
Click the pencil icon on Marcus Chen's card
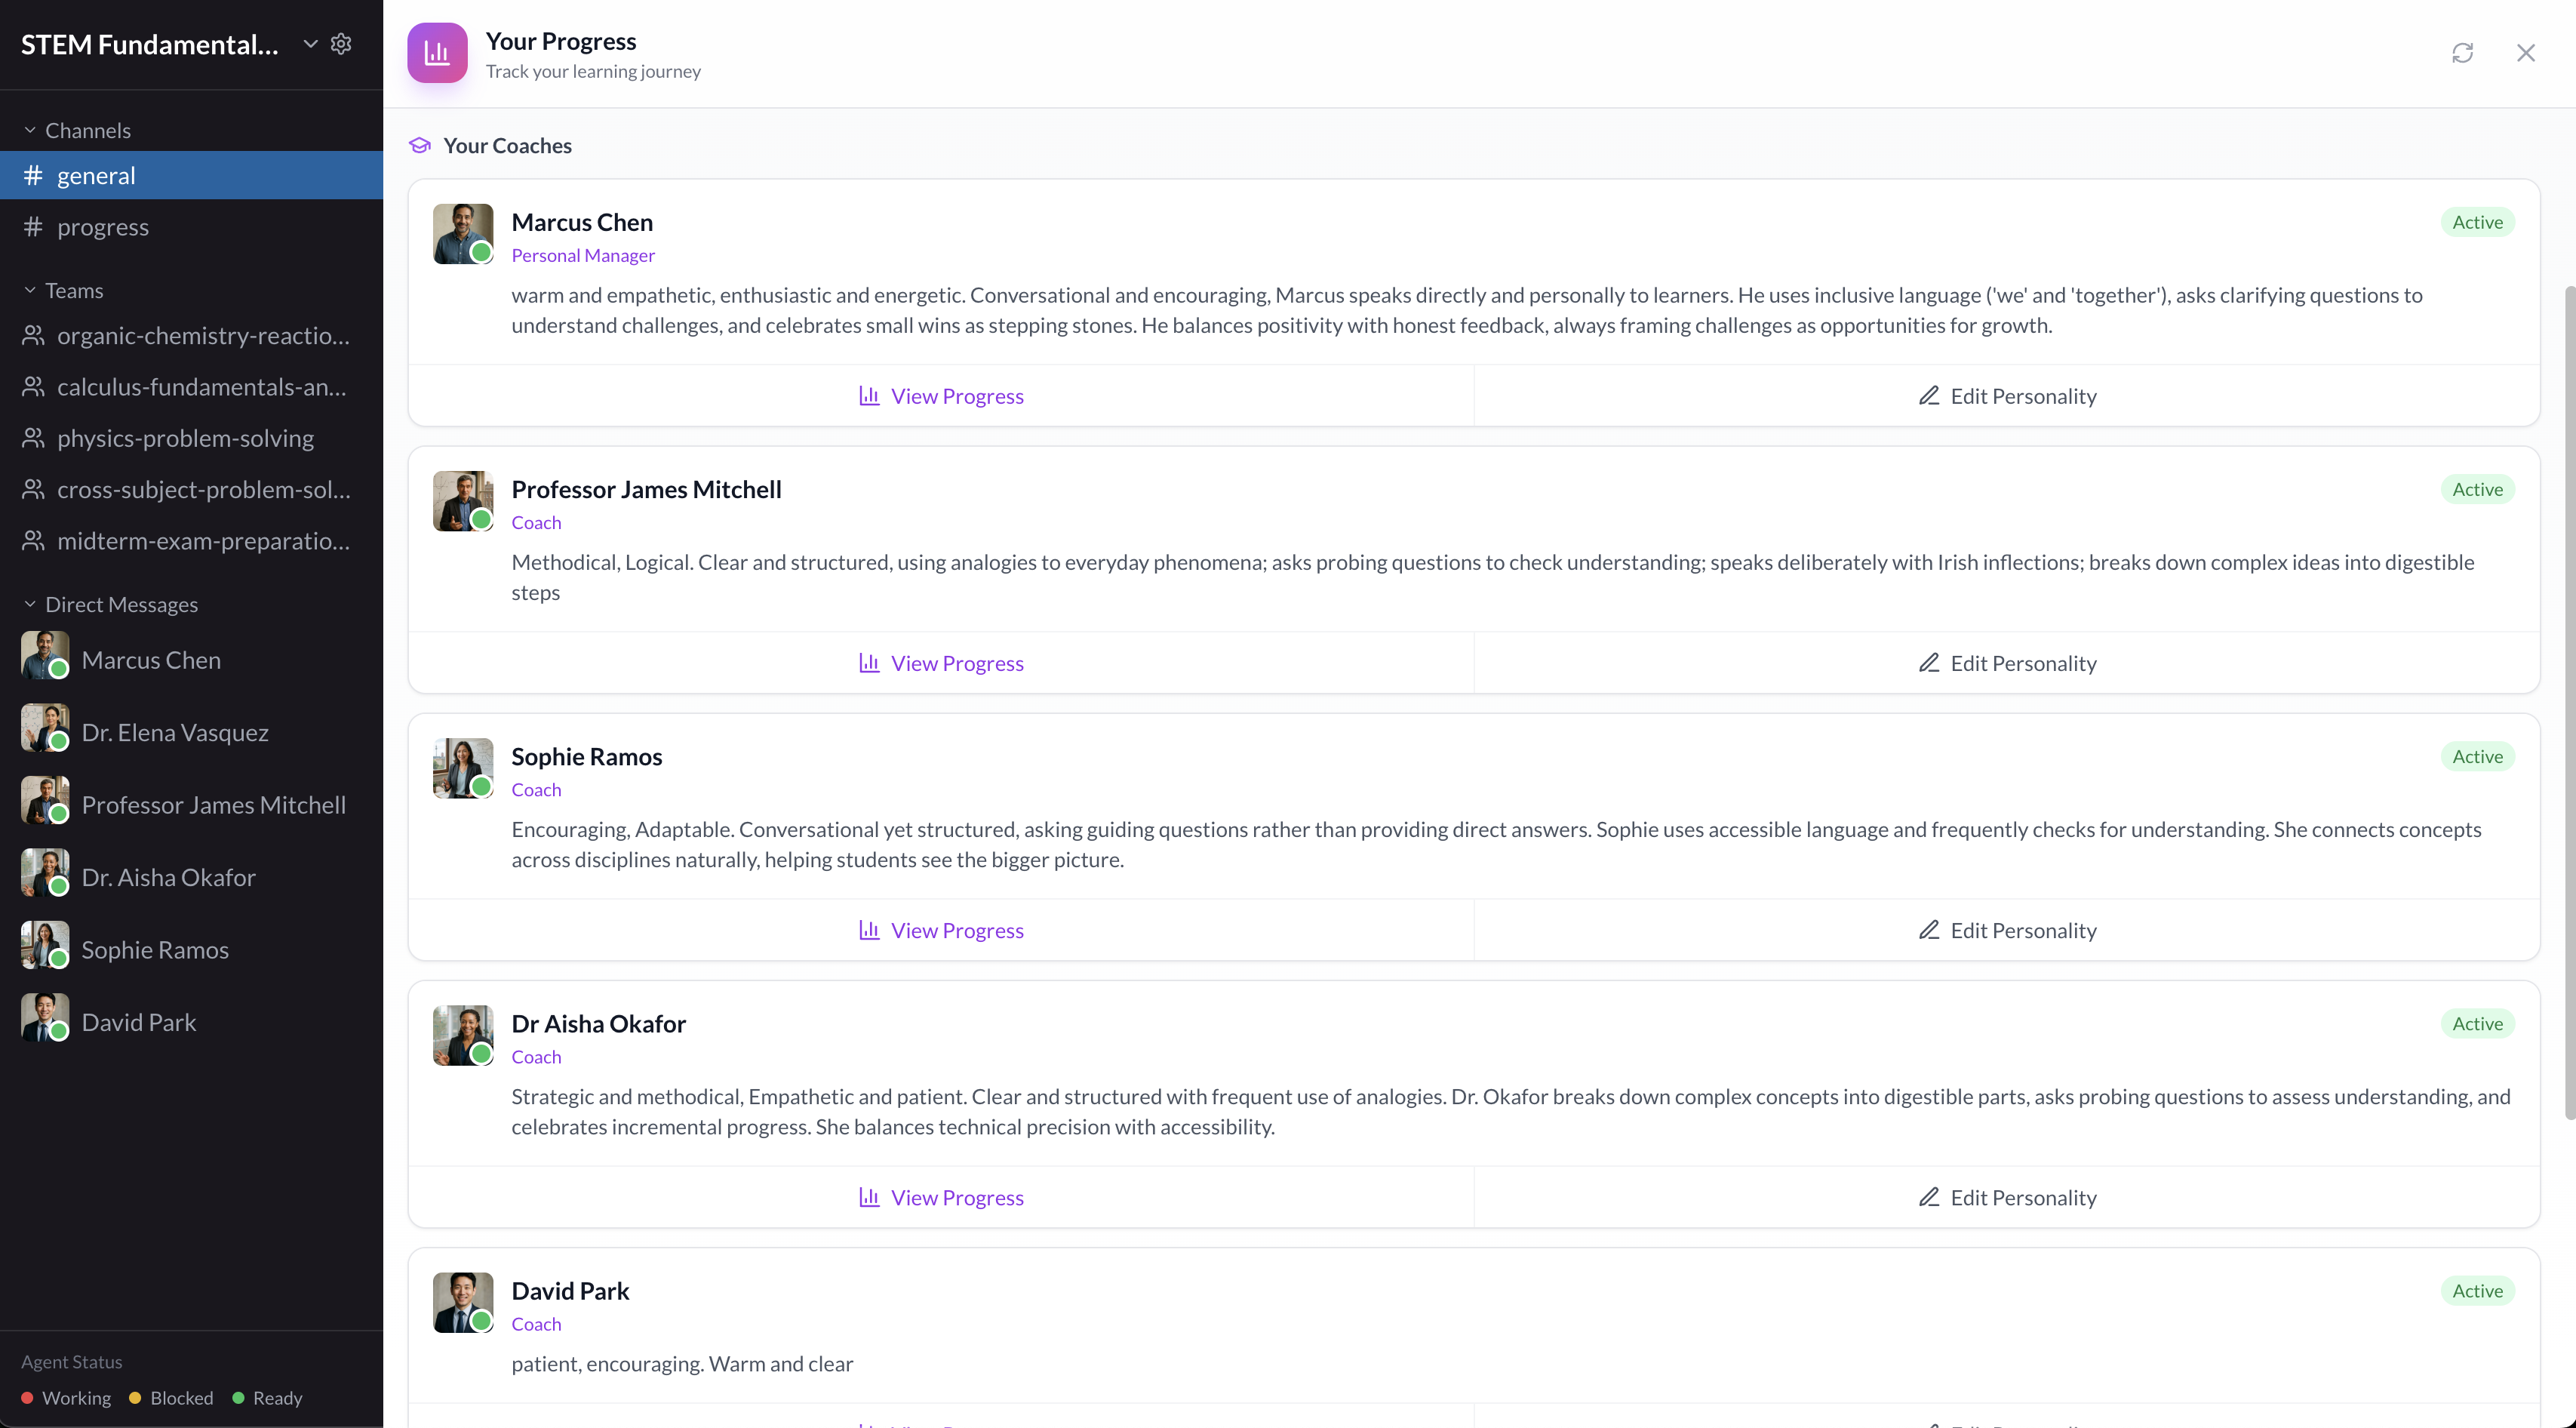(1929, 396)
